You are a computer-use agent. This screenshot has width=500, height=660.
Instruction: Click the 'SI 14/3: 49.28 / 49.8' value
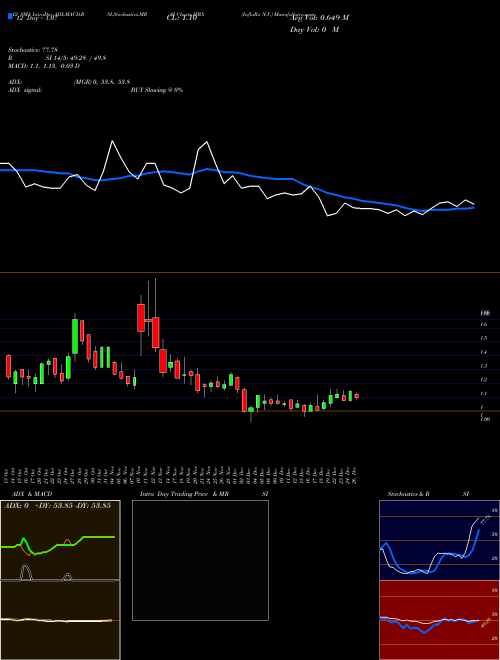[x=76, y=58]
